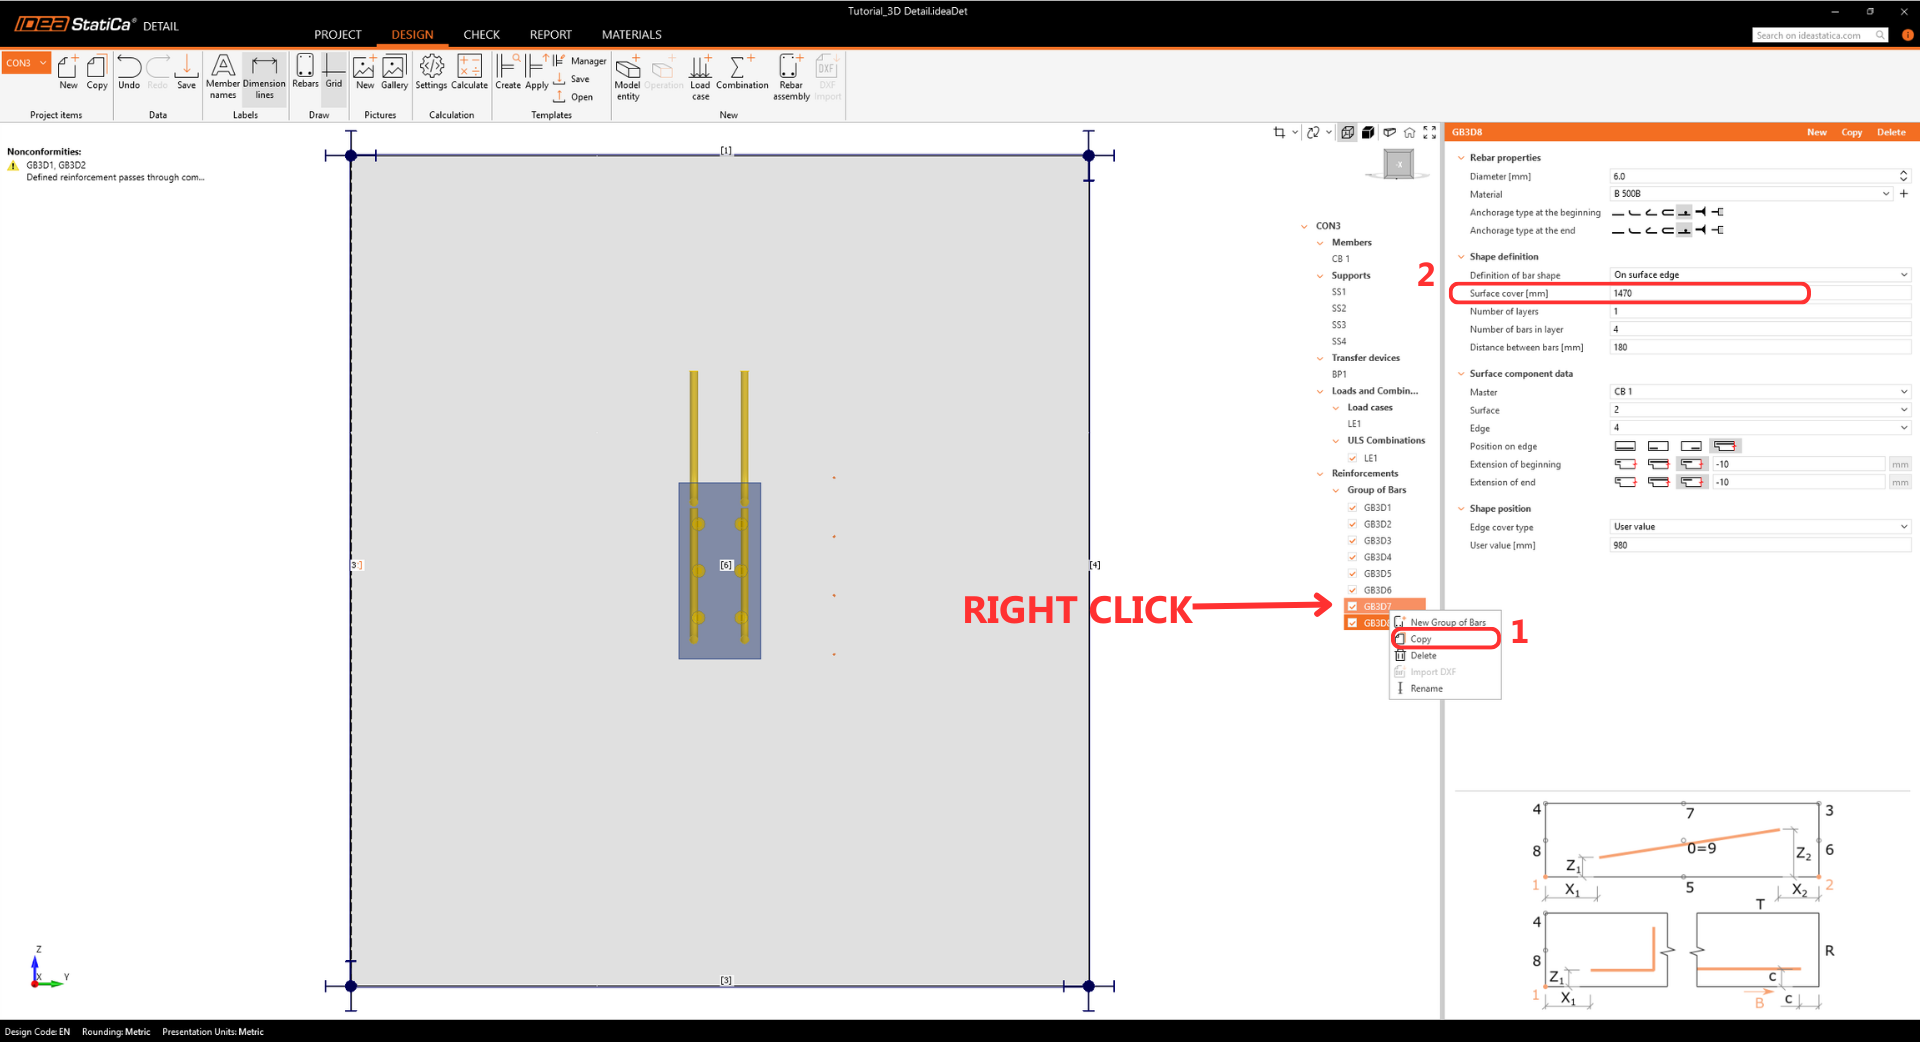Add a new picture from the Pictures group
Screen dimensions: 1920x1042
(x=365, y=72)
